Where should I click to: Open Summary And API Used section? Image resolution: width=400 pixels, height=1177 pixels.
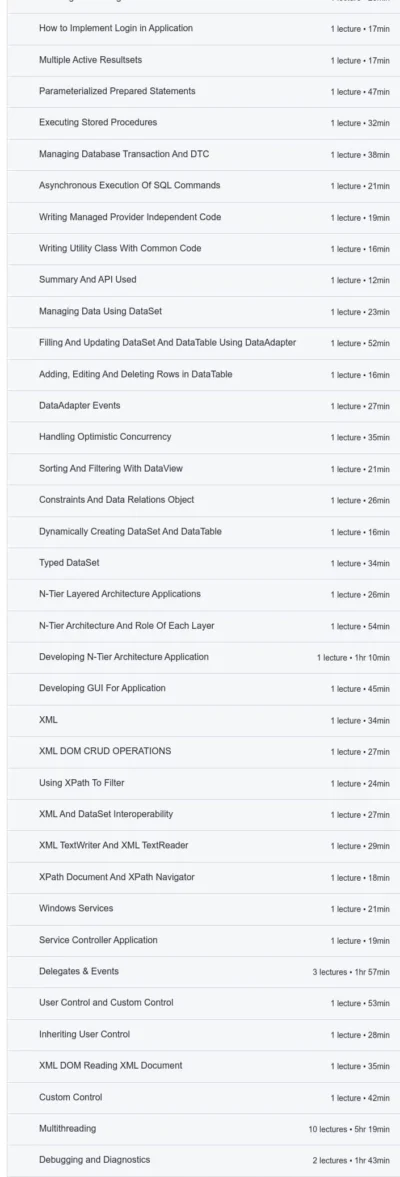pos(203,280)
